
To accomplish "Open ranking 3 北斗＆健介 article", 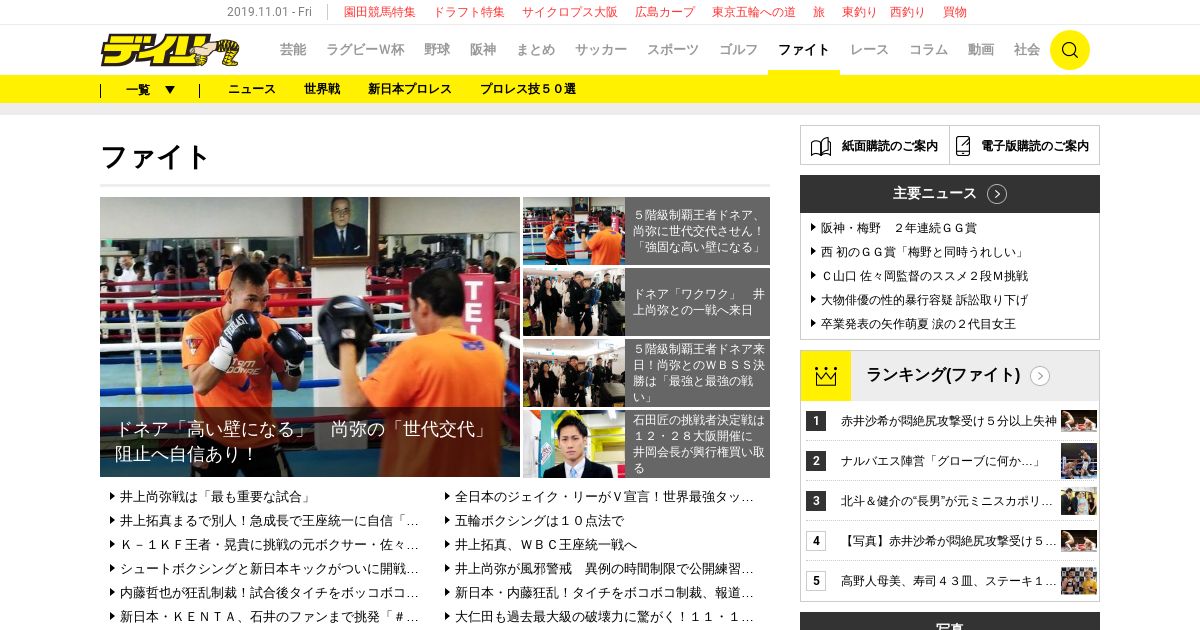I will (948, 501).
